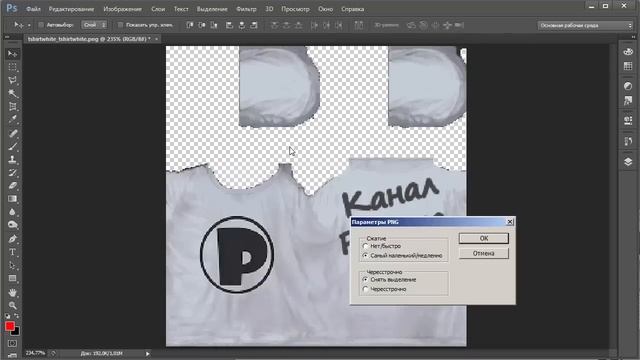This screenshot has width=640, height=360.
Task: Confirm PNG options with OK button
Action: click(x=484, y=238)
